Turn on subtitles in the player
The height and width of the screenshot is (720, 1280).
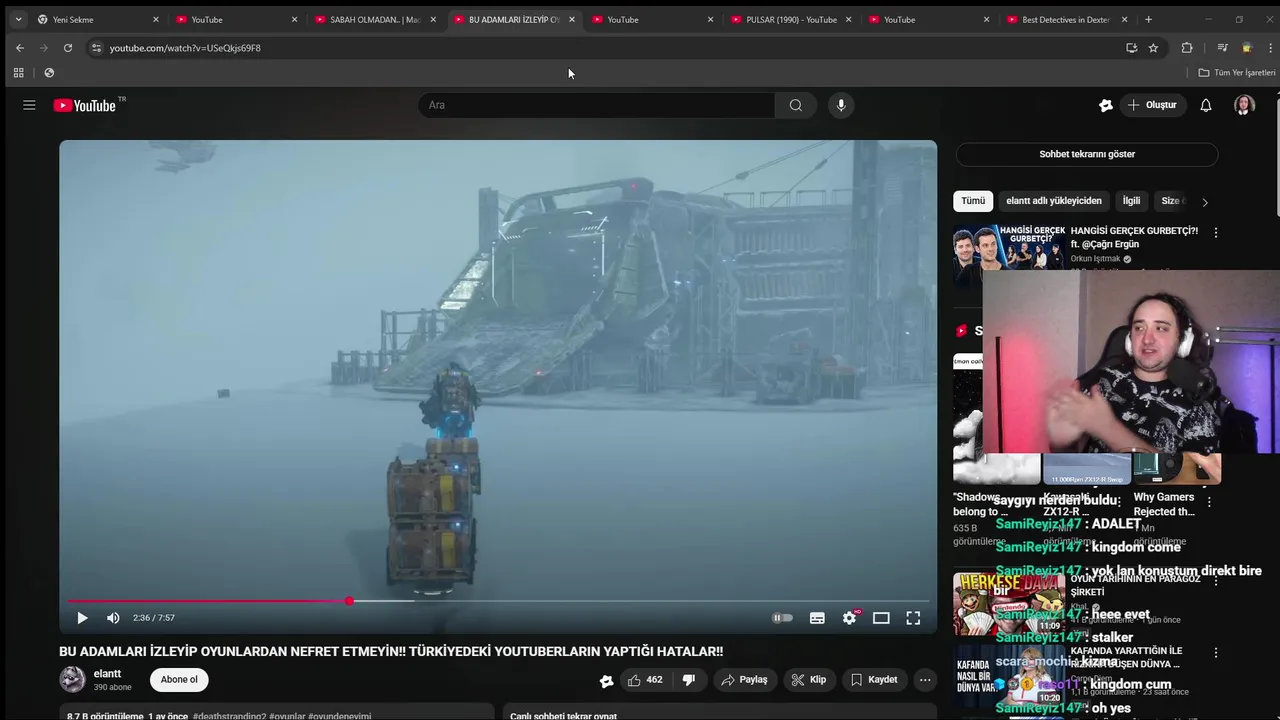817,618
